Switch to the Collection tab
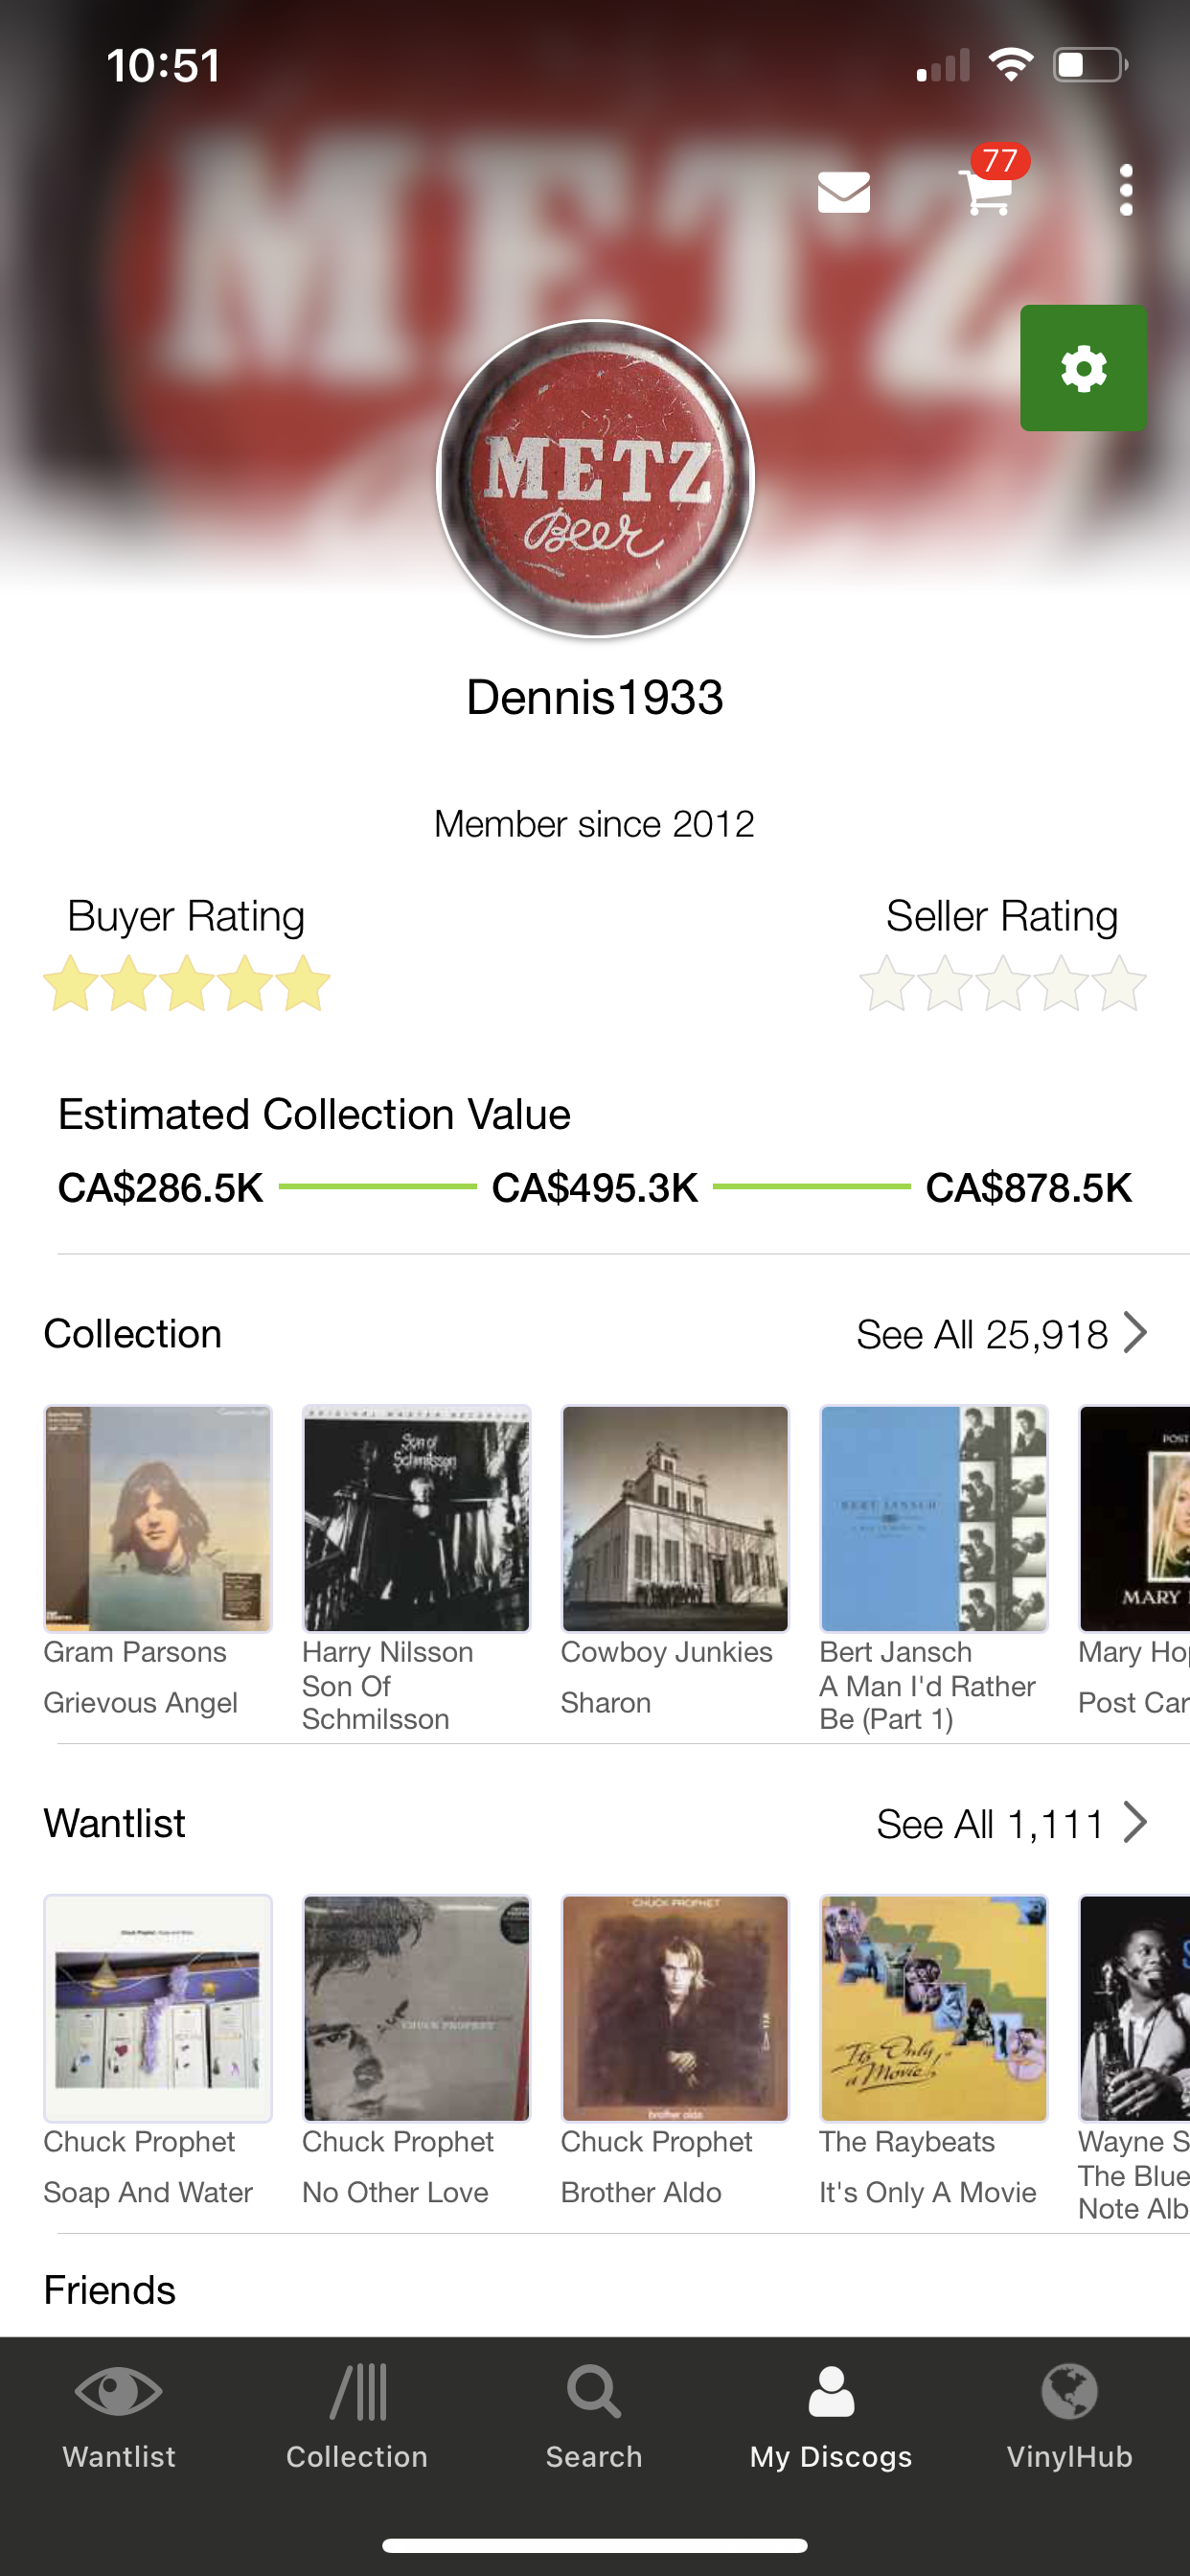 click(x=357, y=2415)
